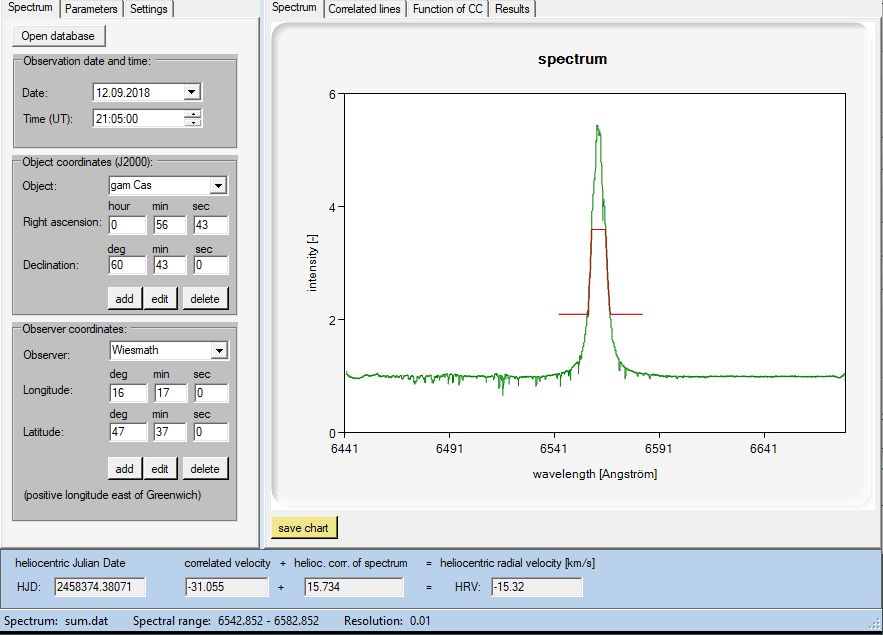
Task: Edit the object coordinates entry
Action: coord(160,299)
